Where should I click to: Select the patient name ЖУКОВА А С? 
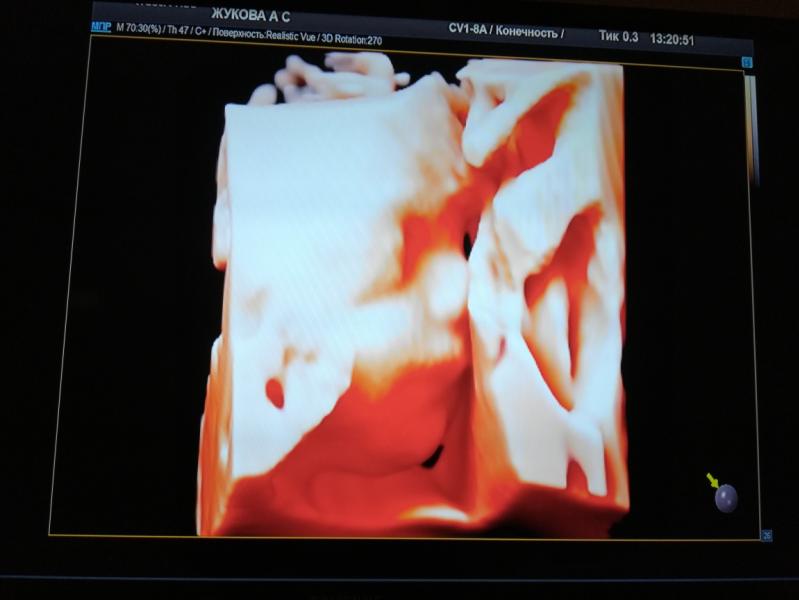(x=251, y=16)
